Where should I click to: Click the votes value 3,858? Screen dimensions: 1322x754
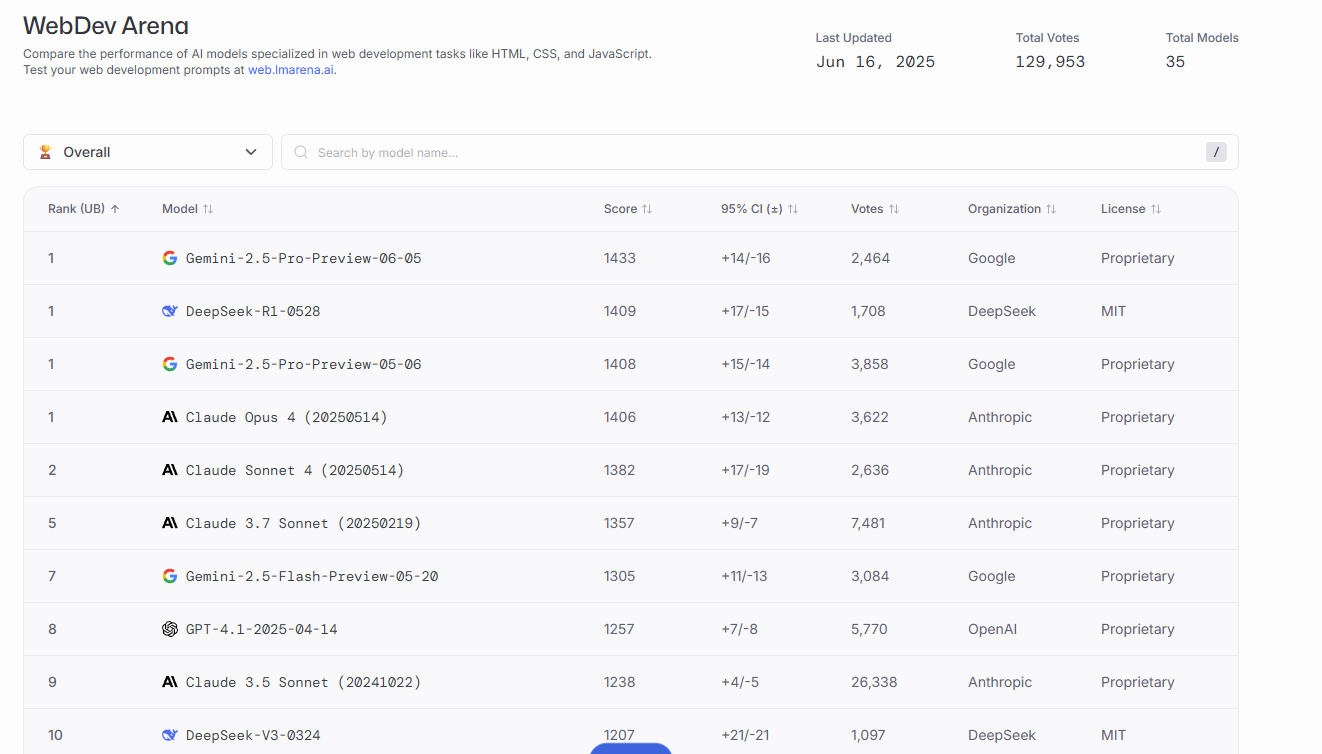870,364
